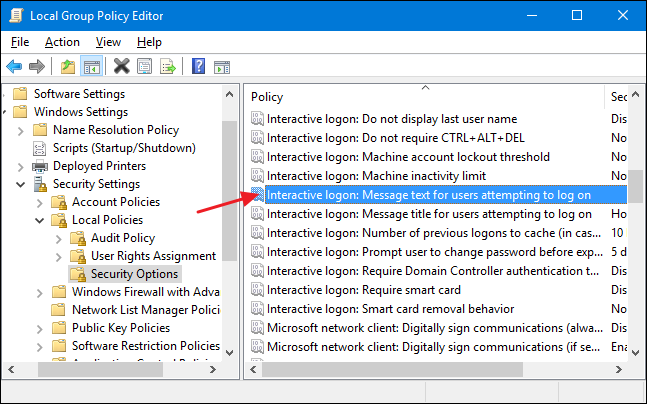Sort by the Policy column header
This screenshot has height=404, width=647.
tap(420, 97)
